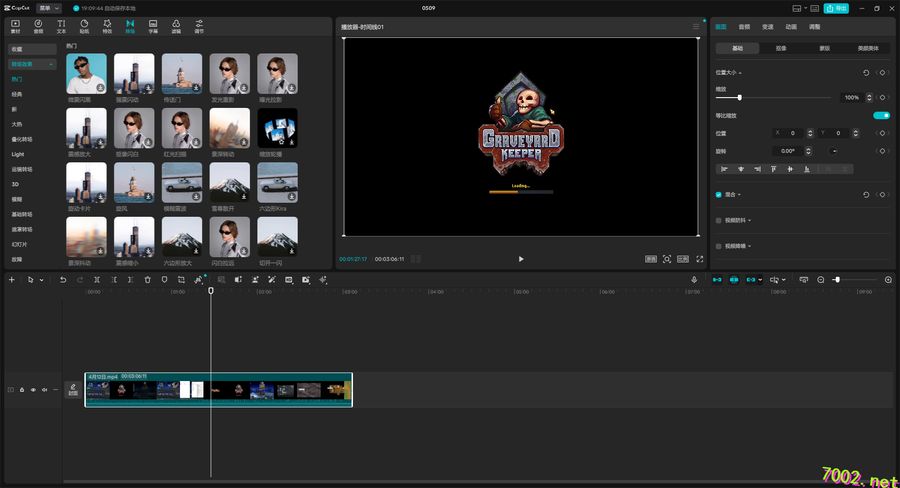Enable the video stabilization checkbox
Image resolution: width=900 pixels, height=488 pixels.
tap(719, 220)
